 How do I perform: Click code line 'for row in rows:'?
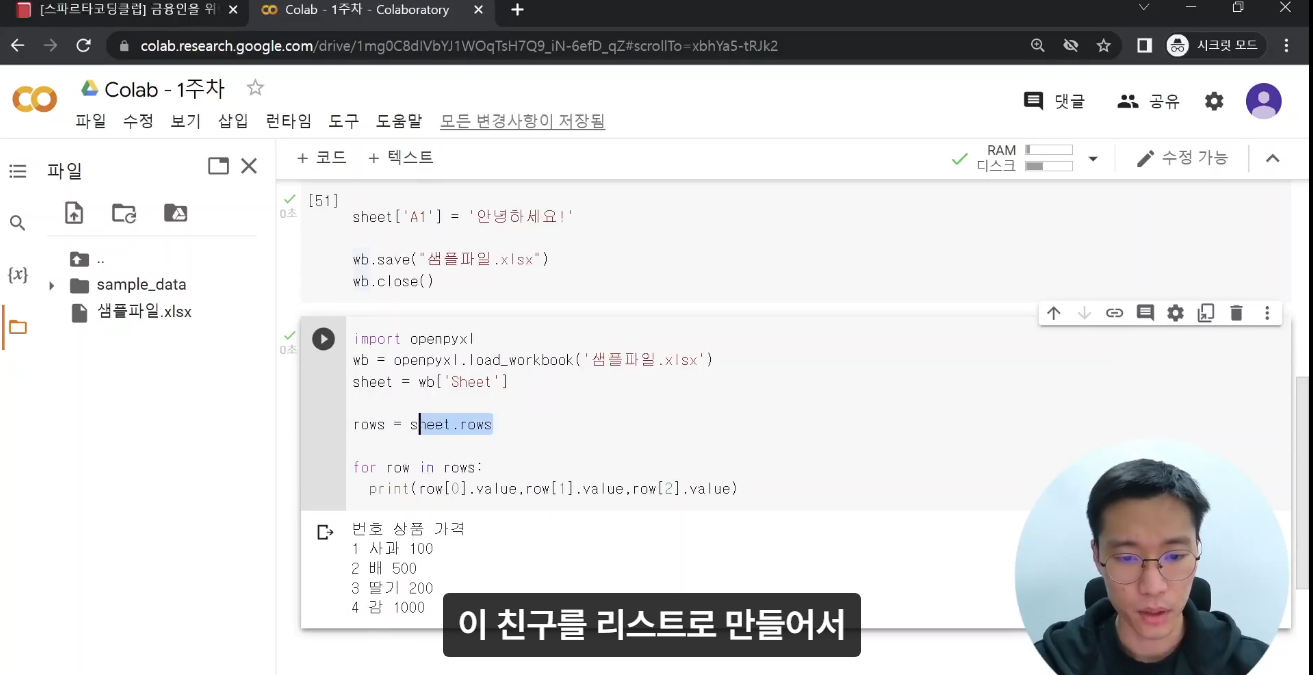click(x=418, y=467)
